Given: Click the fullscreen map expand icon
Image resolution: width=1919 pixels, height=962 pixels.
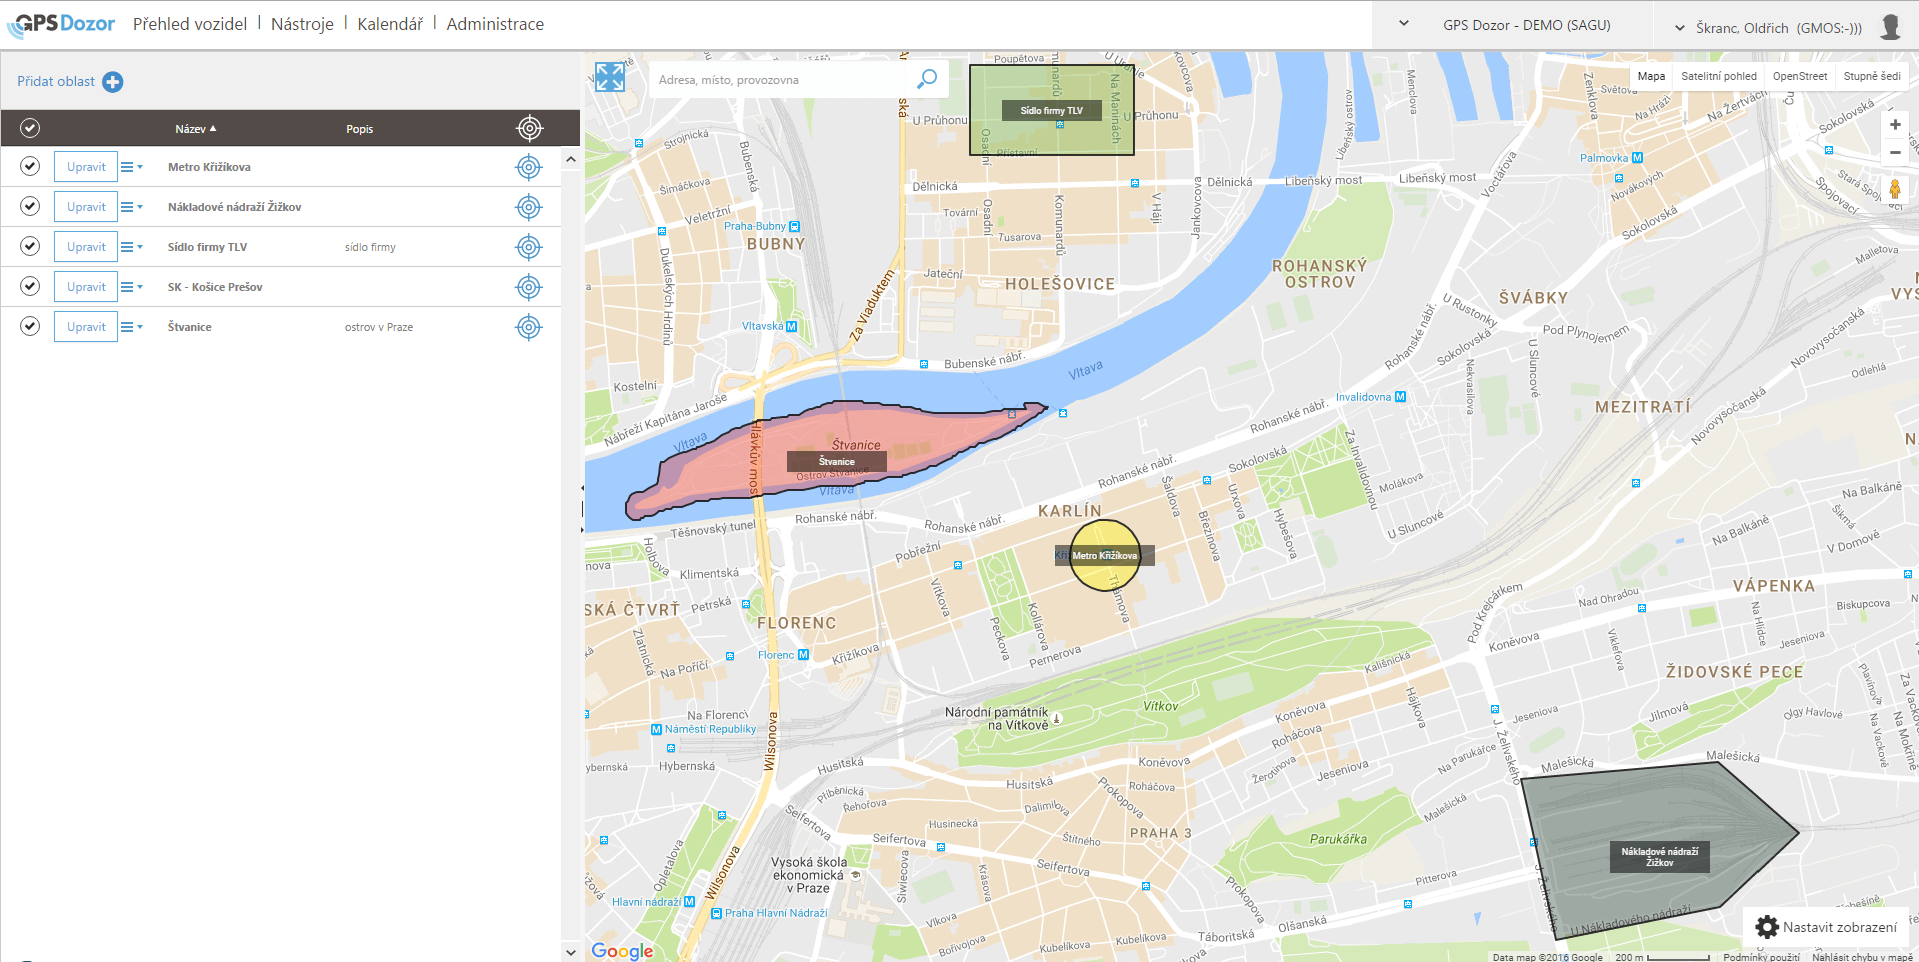Looking at the screenshot, I should pyautogui.click(x=610, y=77).
